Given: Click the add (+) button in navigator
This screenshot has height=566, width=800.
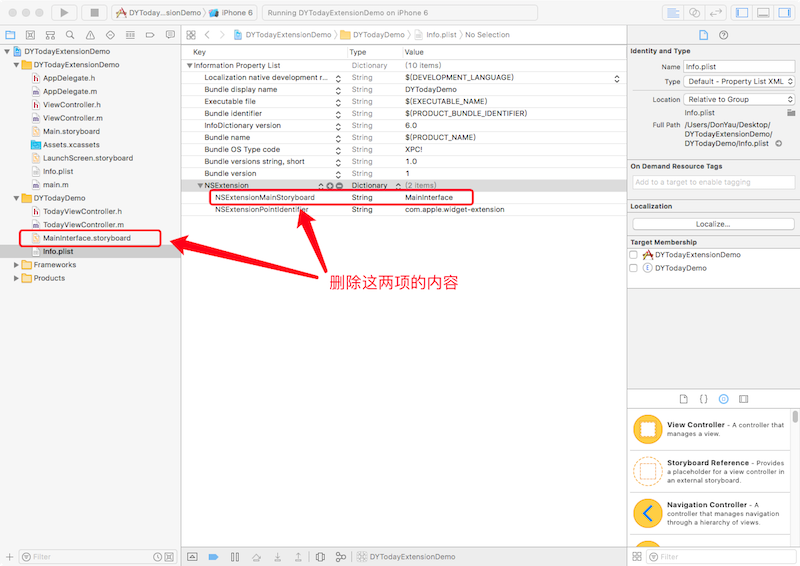Looking at the screenshot, I should [9, 557].
